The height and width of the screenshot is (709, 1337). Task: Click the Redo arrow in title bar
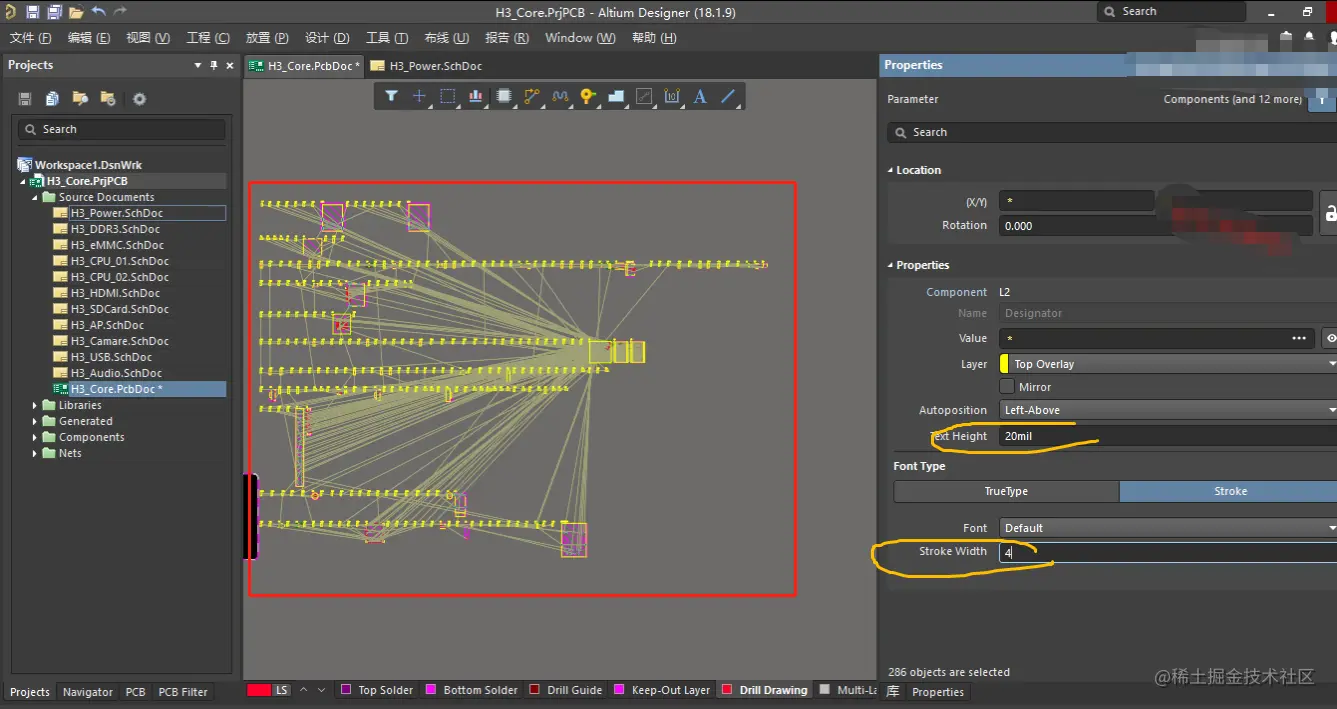(x=120, y=12)
